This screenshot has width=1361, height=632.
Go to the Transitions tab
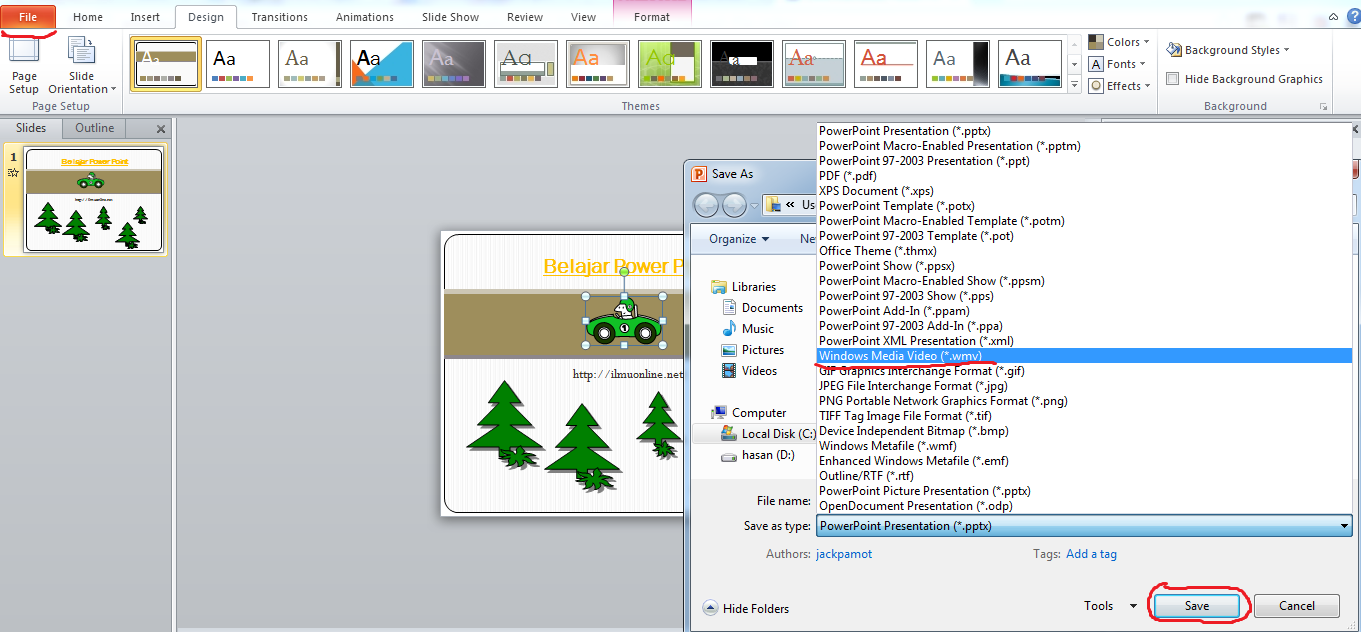point(280,17)
